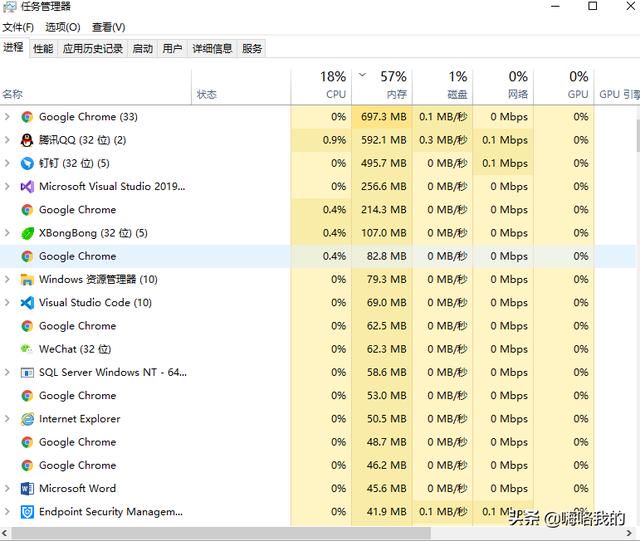Sort by the 磁盘 column header
The height and width of the screenshot is (541, 640).
(x=442, y=86)
